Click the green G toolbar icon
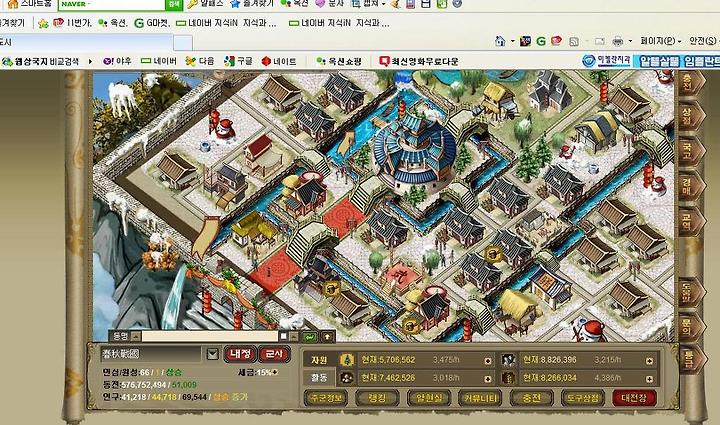The height and width of the screenshot is (425, 720). pos(541,41)
